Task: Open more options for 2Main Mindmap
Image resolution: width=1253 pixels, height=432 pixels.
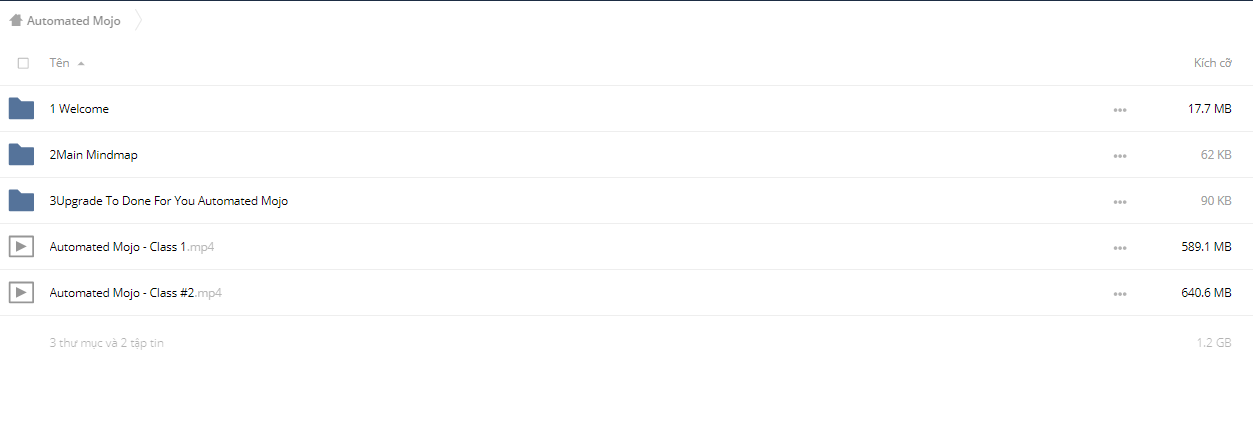Action: [x=1120, y=156]
